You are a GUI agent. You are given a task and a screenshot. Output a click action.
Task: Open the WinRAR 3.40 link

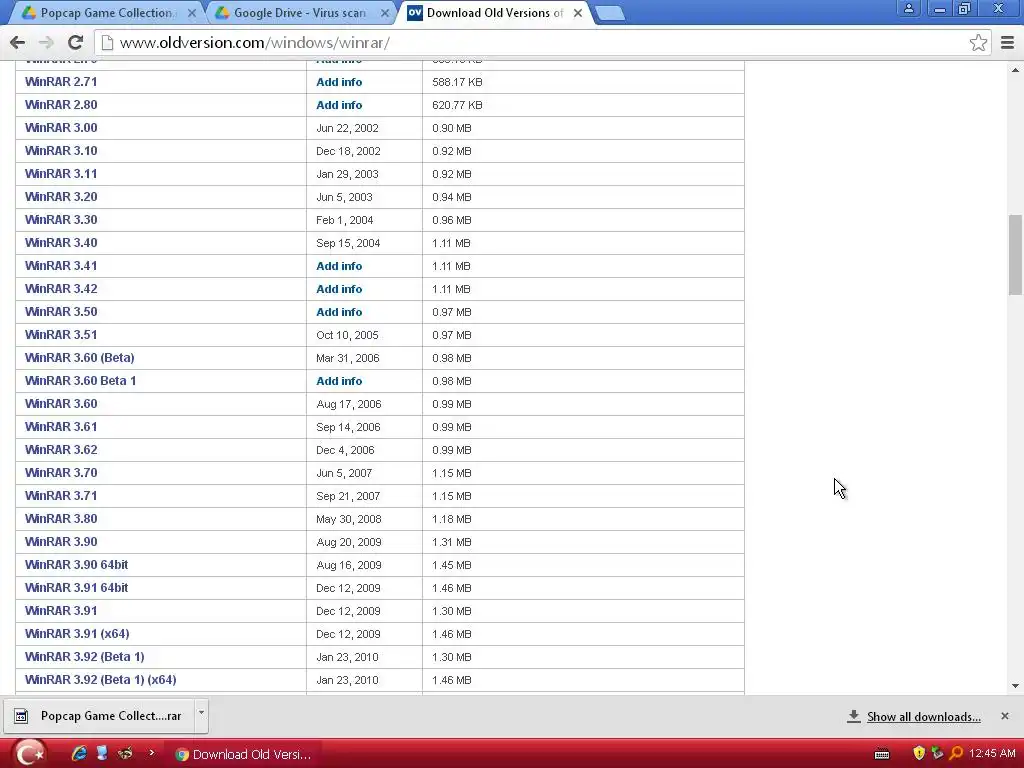coord(61,242)
